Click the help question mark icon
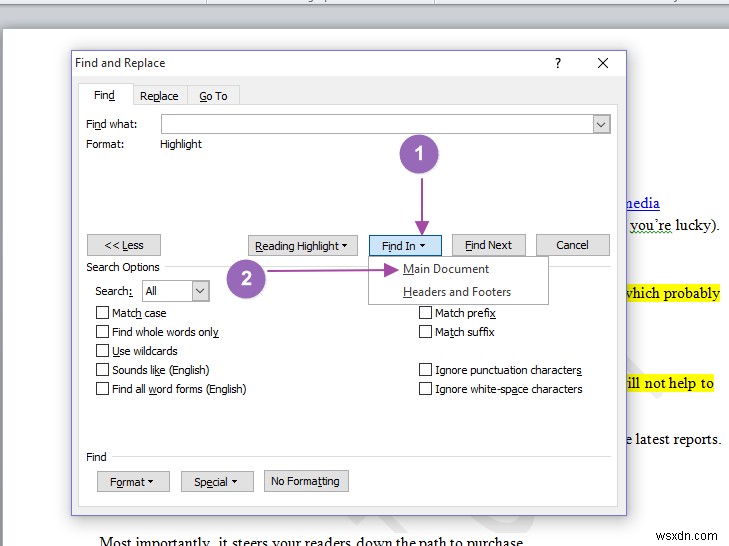This screenshot has height=546, width=729. click(x=558, y=63)
